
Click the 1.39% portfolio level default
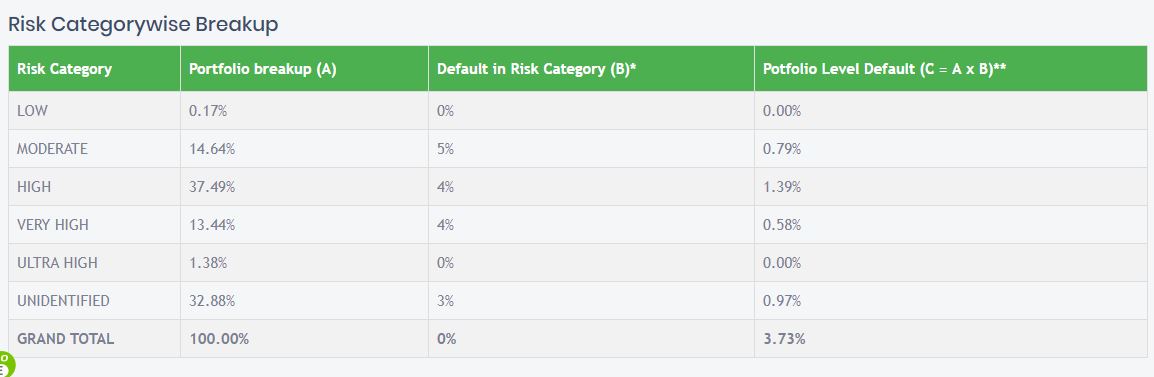782,187
